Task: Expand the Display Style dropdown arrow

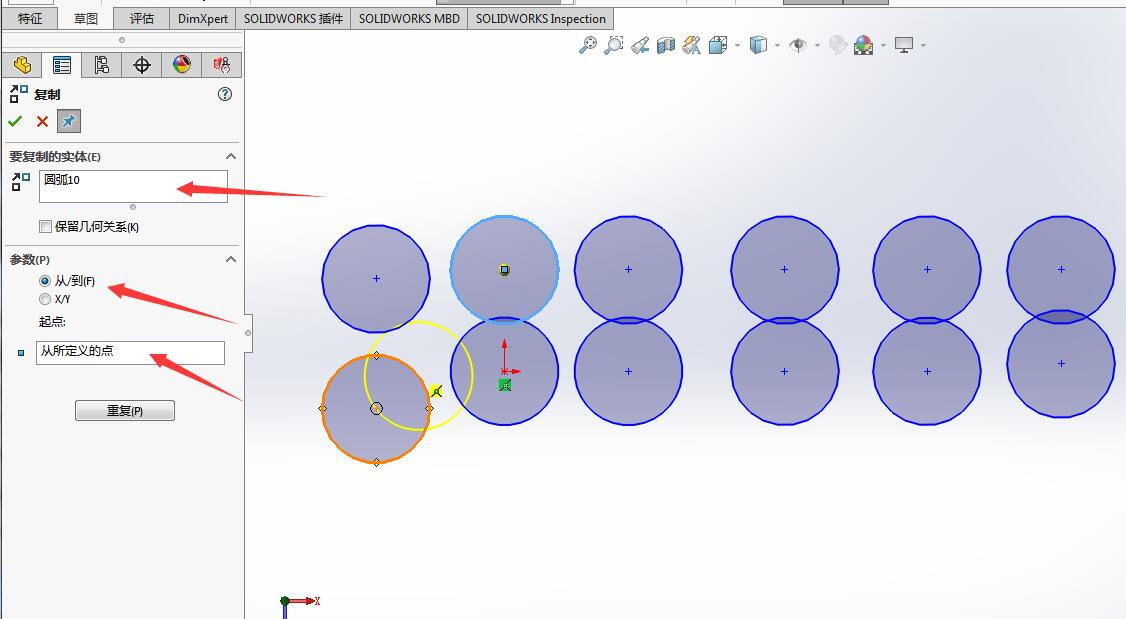Action: pyautogui.click(x=778, y=46)
